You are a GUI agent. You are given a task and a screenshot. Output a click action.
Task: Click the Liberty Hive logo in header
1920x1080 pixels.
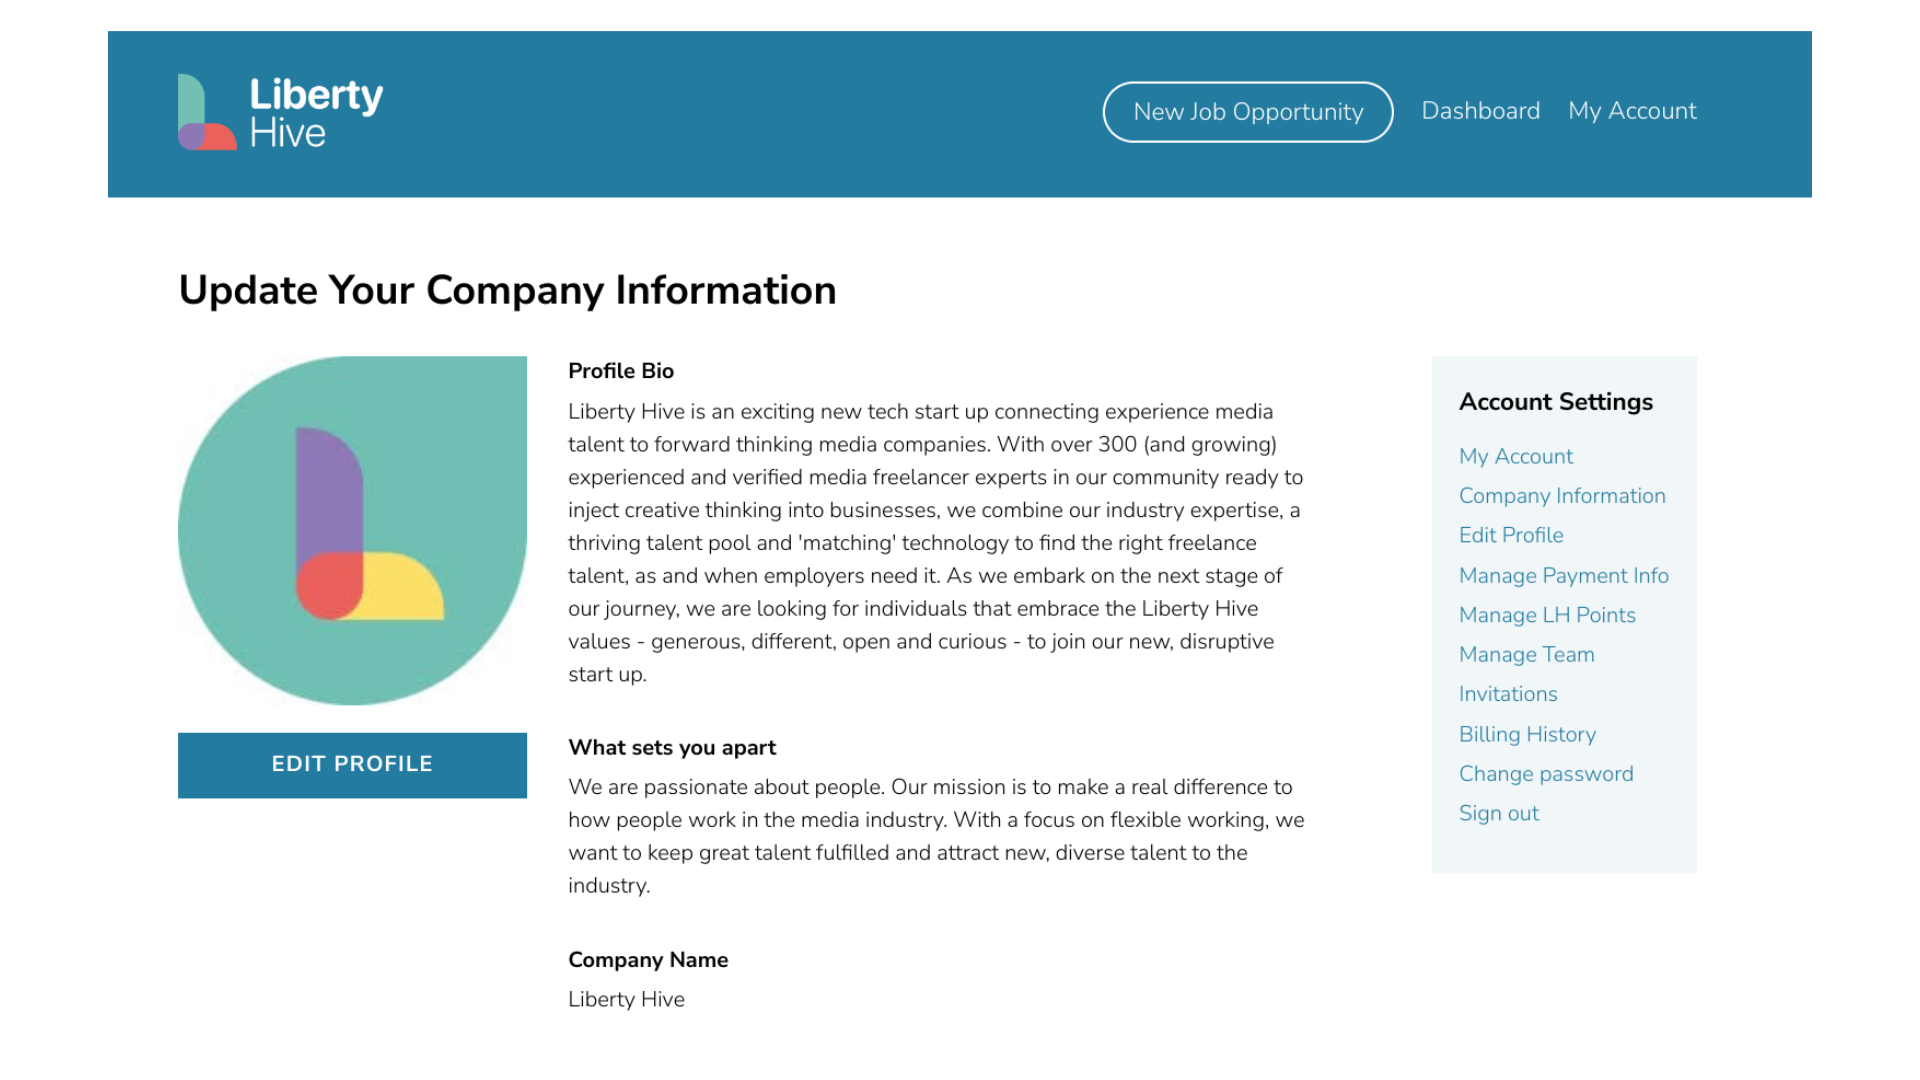point(280,112)
